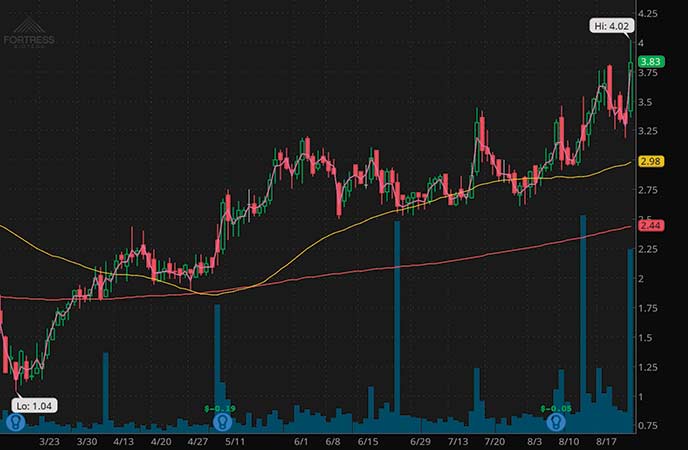Viewport: 688px width, 450px height.
Task: Click the 3.5 price axis label
Action: click(645, 102)
